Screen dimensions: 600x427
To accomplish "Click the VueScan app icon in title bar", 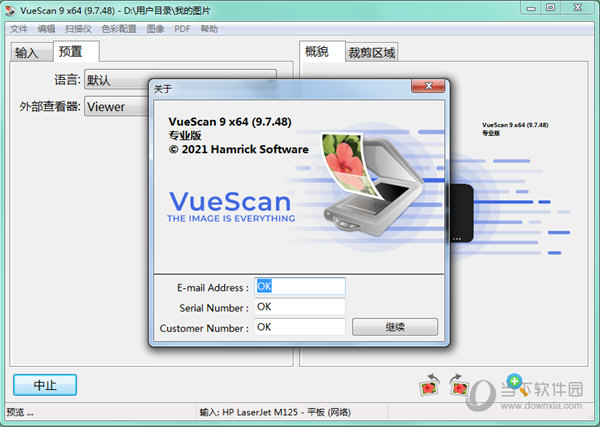I will click(x=10, y=10).
